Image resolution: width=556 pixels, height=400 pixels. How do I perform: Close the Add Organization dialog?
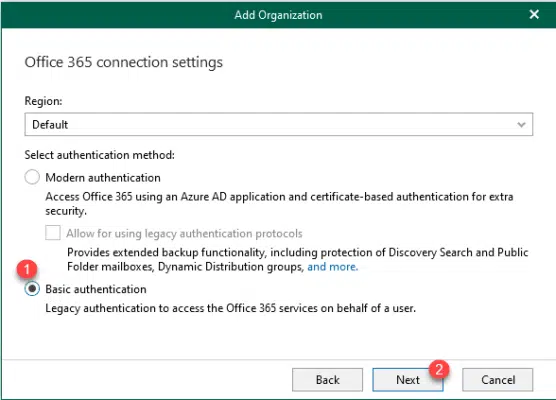[x=534, y=14]
